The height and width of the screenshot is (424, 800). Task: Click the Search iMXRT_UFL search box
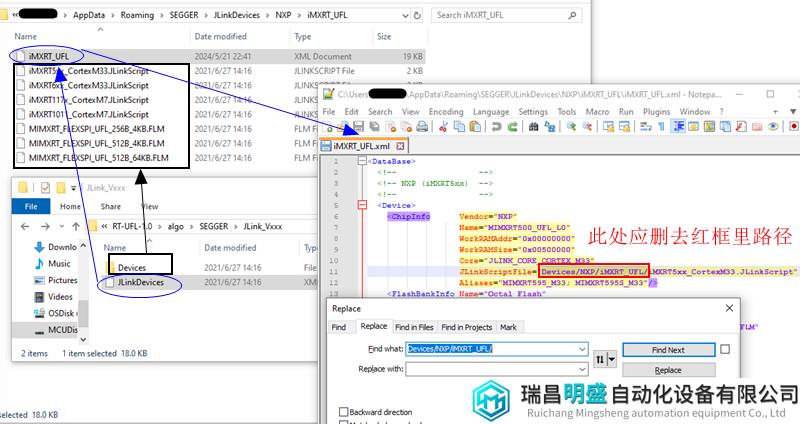point(506,15)
